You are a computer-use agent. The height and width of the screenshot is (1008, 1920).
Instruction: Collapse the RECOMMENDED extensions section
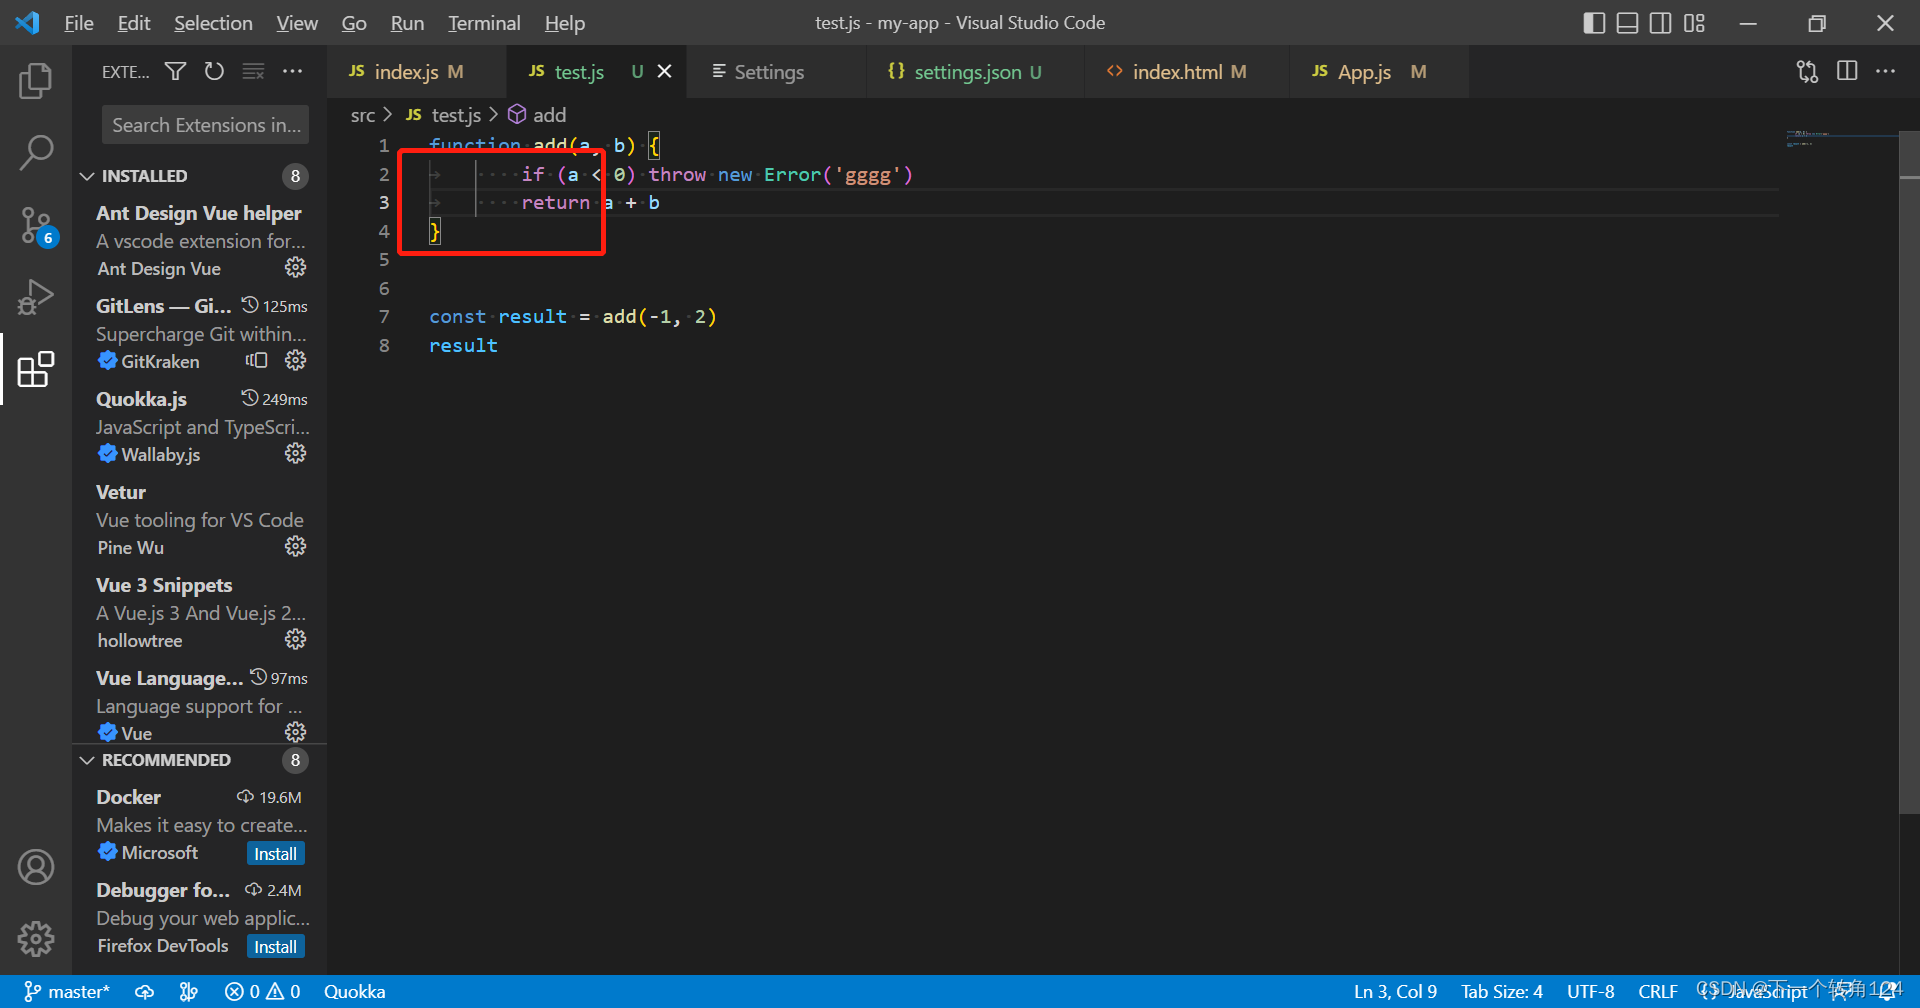click(199, 760)
